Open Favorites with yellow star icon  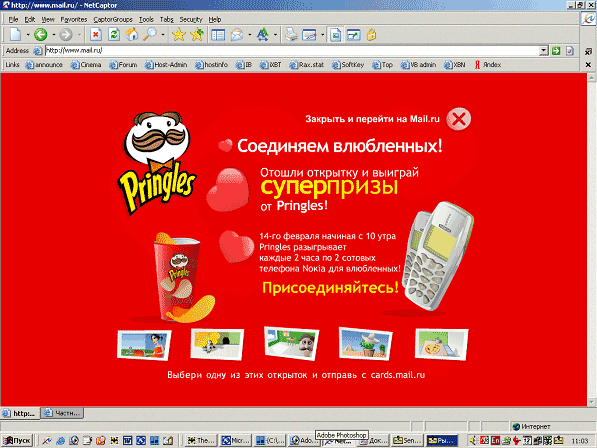pyautogui.click(x=178, y=35)
